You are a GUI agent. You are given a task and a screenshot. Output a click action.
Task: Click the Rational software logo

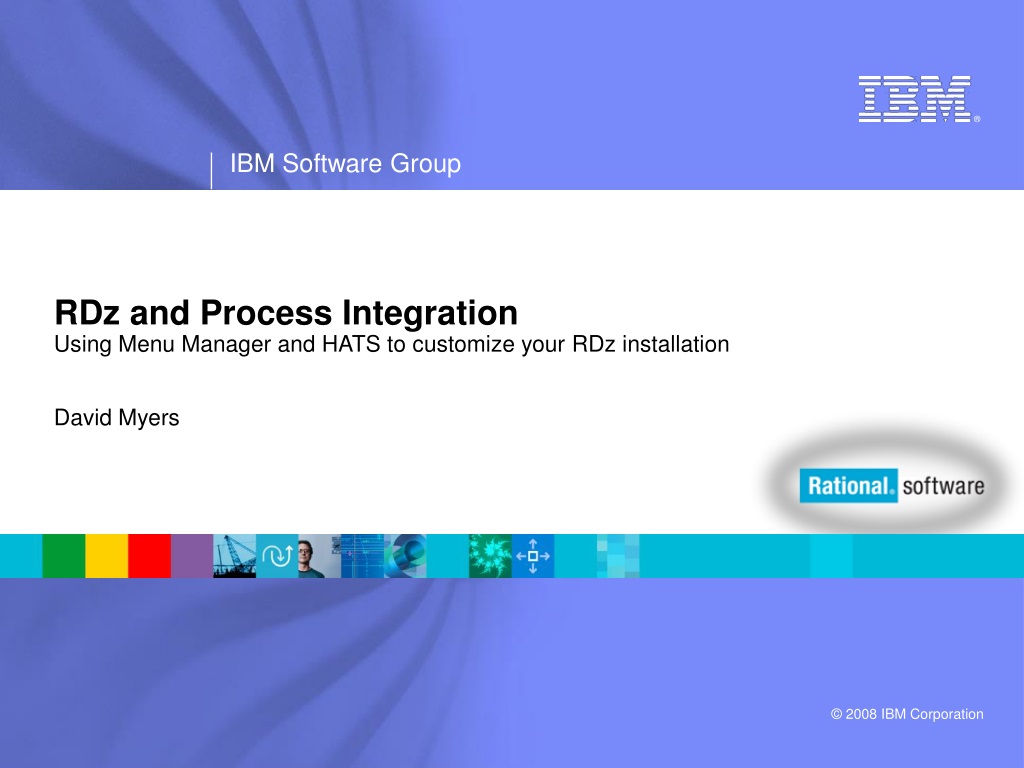pyautogui.click(x=891, y=485)
